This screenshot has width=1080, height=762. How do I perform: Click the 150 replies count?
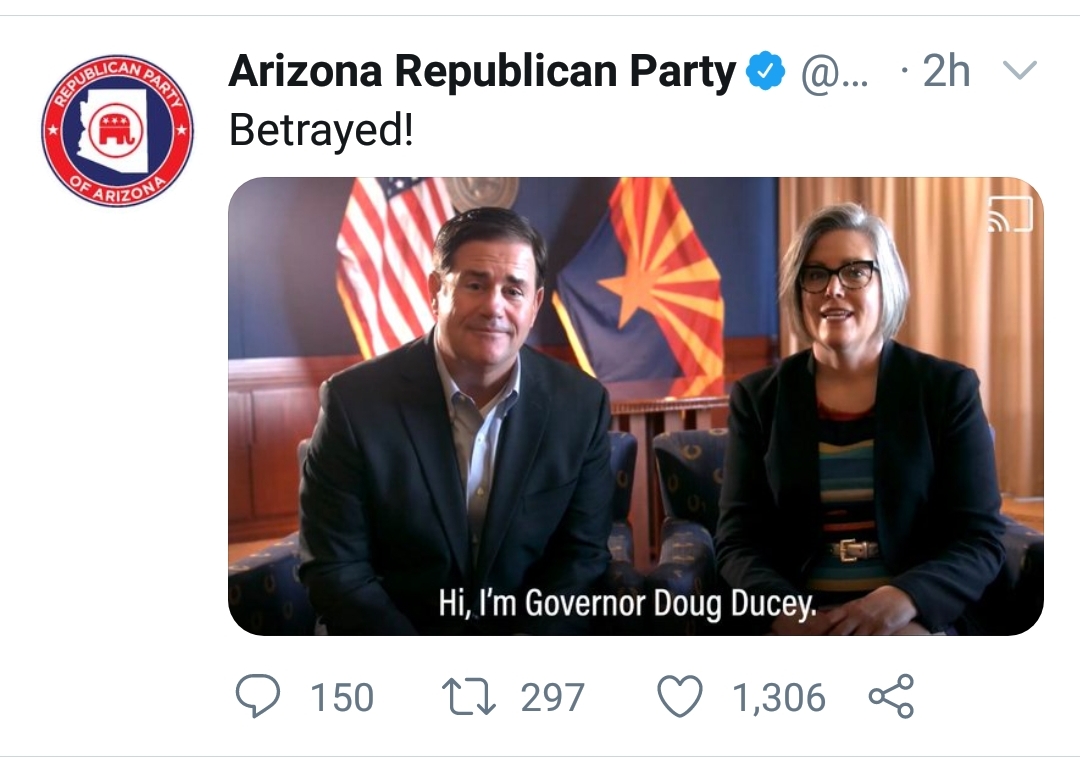(342, 697)
